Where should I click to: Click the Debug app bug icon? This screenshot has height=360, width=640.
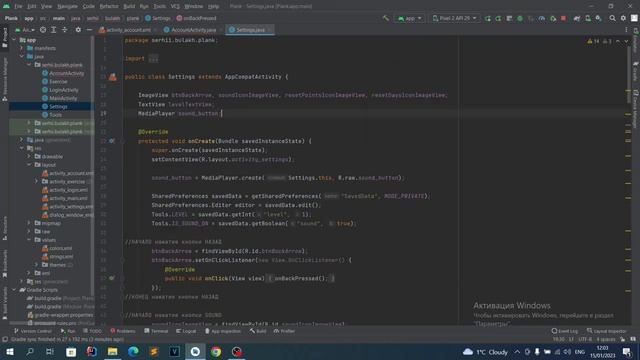click(x=520, y=18)
